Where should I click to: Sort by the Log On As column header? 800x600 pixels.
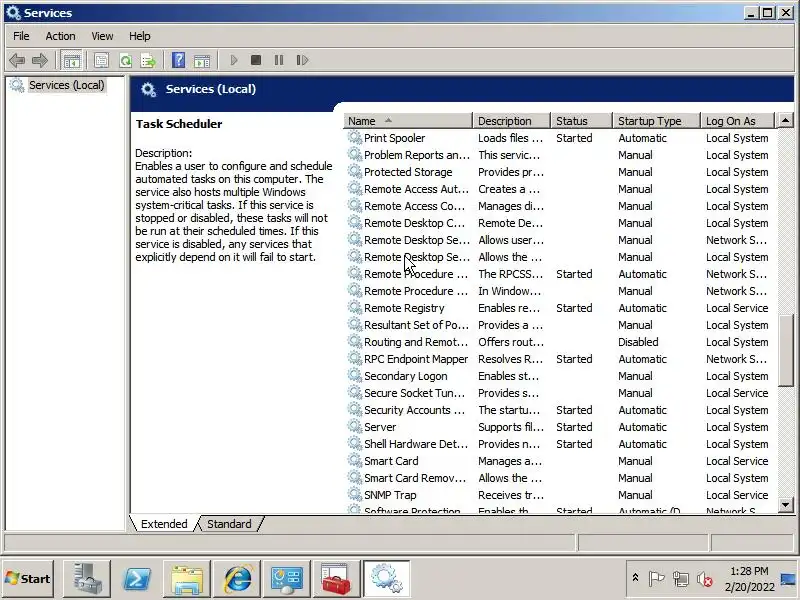737,121
